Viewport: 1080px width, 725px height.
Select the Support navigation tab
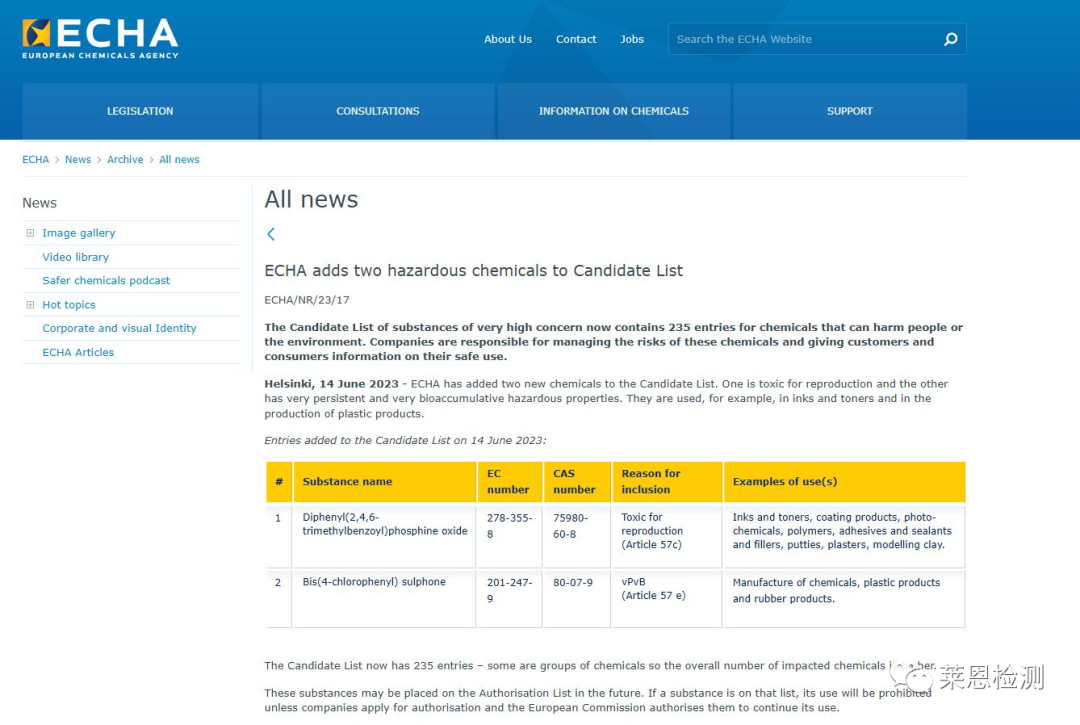[849, 111]
